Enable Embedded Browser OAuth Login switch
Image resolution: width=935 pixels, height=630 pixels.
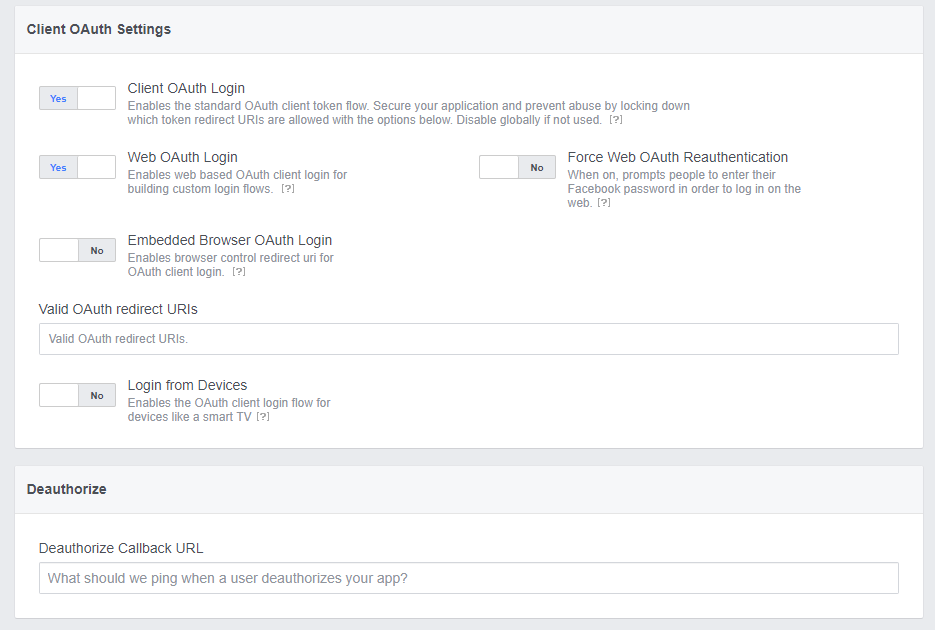(77, 250)
